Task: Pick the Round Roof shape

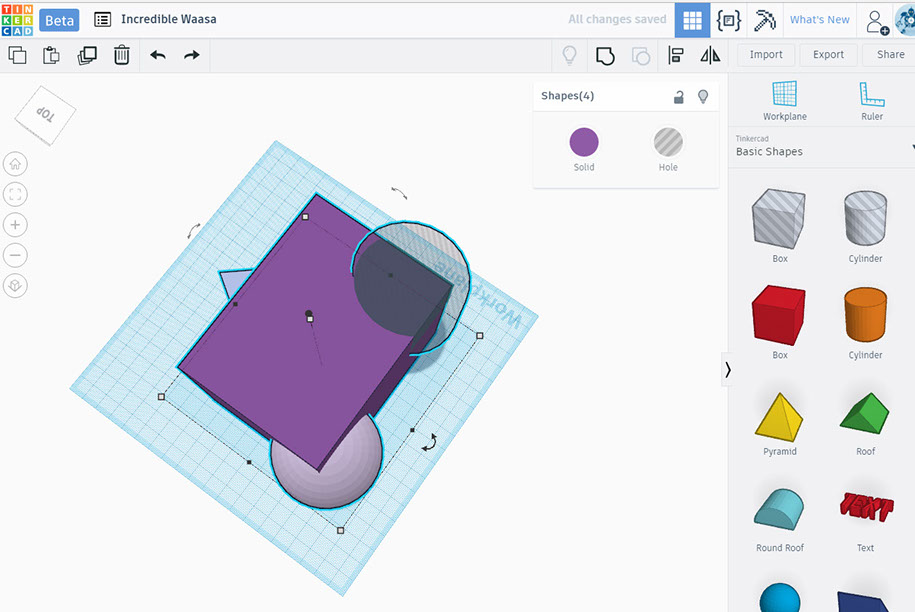Action: [x=779, y=509]
